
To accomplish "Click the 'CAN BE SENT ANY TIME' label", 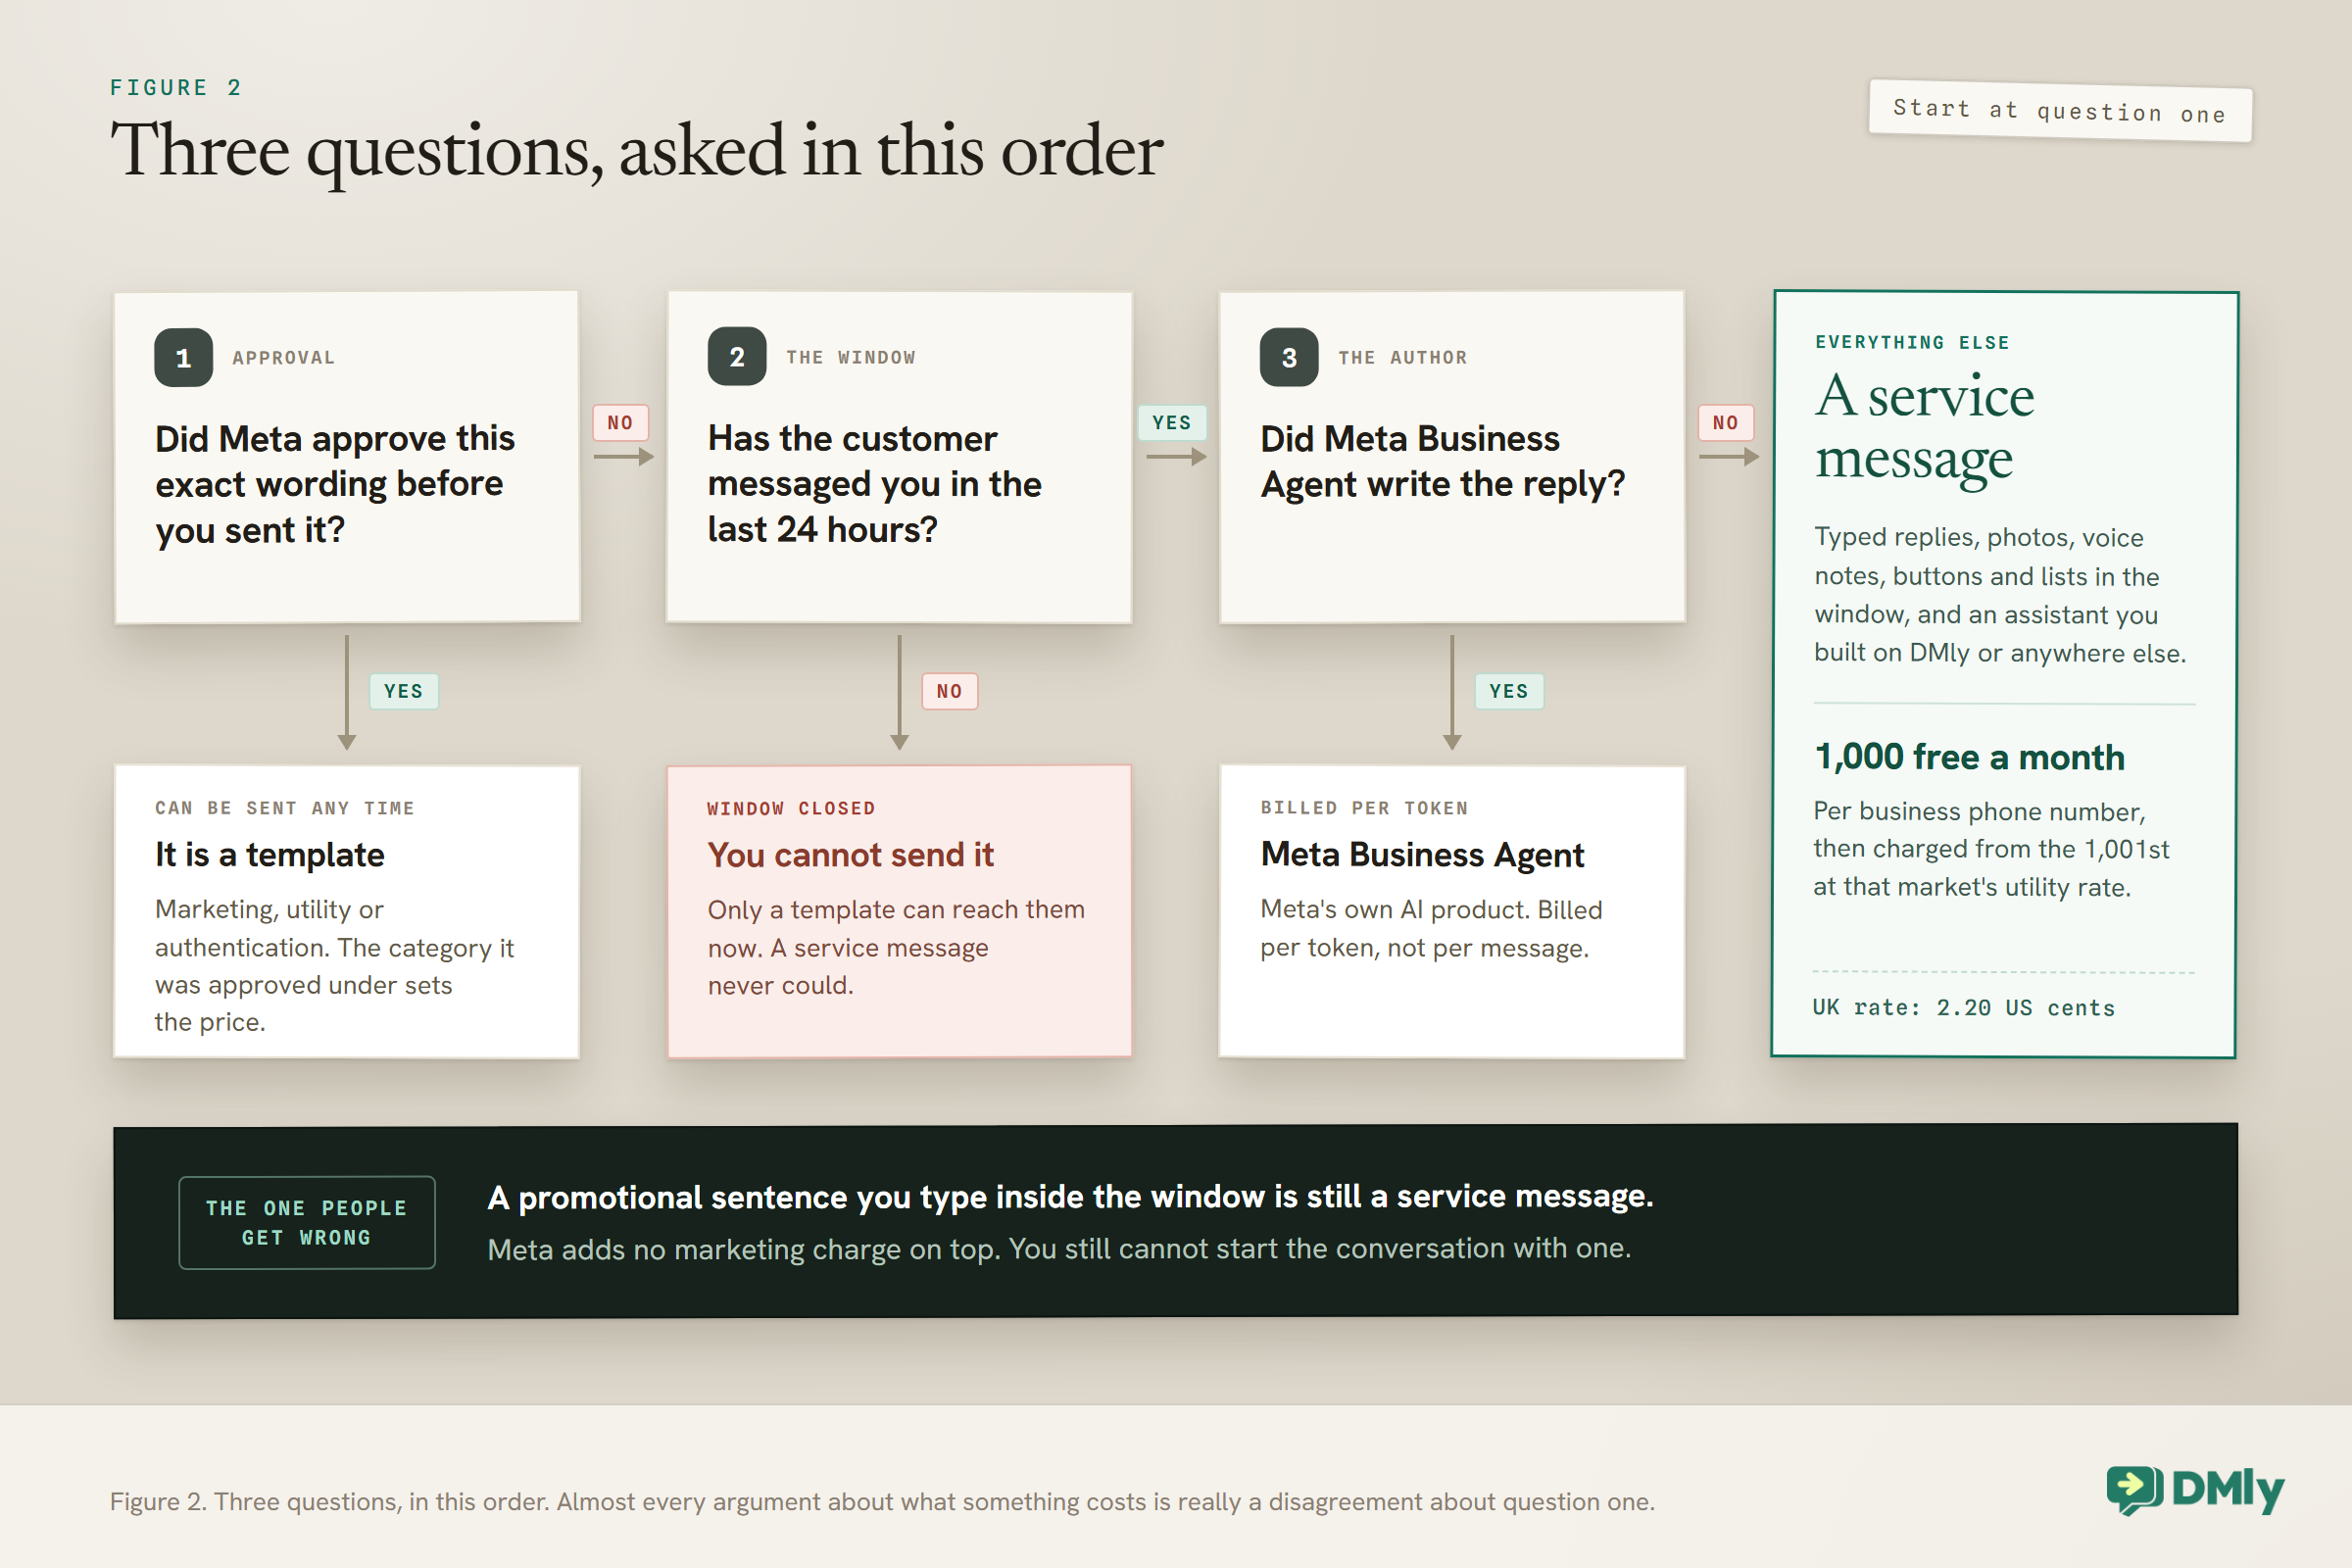I will tap(284, 808).
